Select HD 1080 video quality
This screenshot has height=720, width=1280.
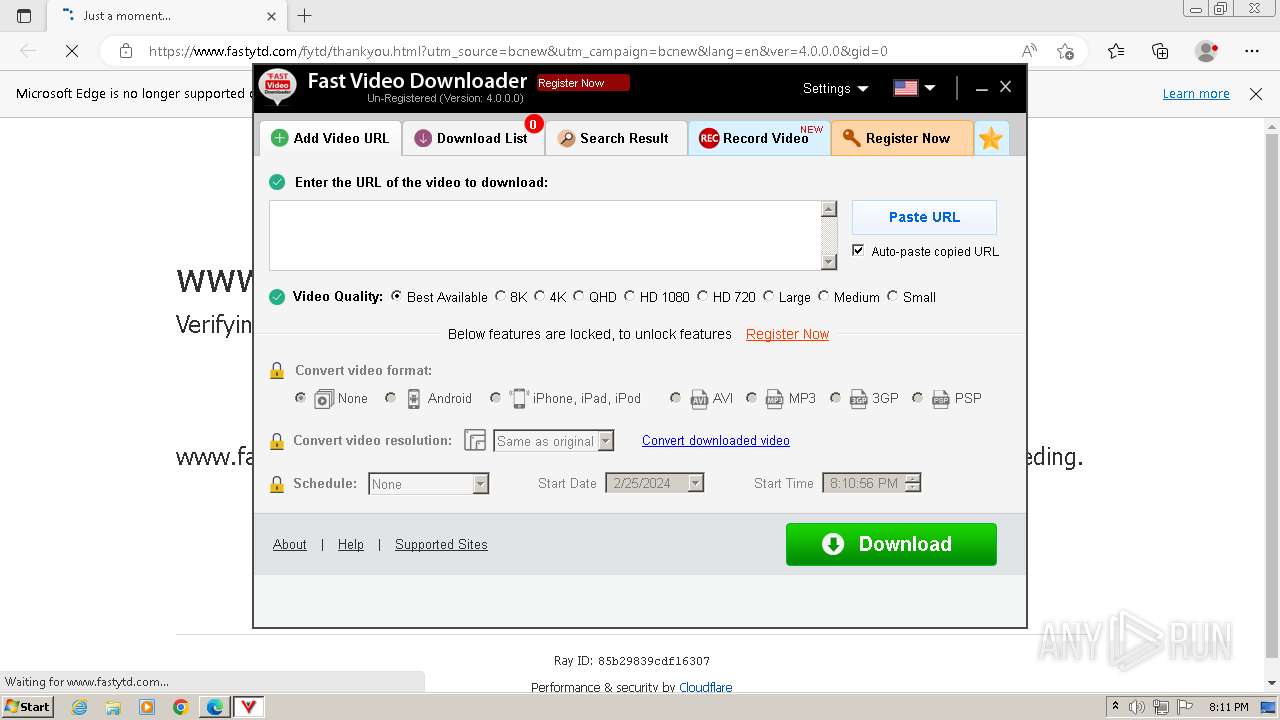point(629,296)
